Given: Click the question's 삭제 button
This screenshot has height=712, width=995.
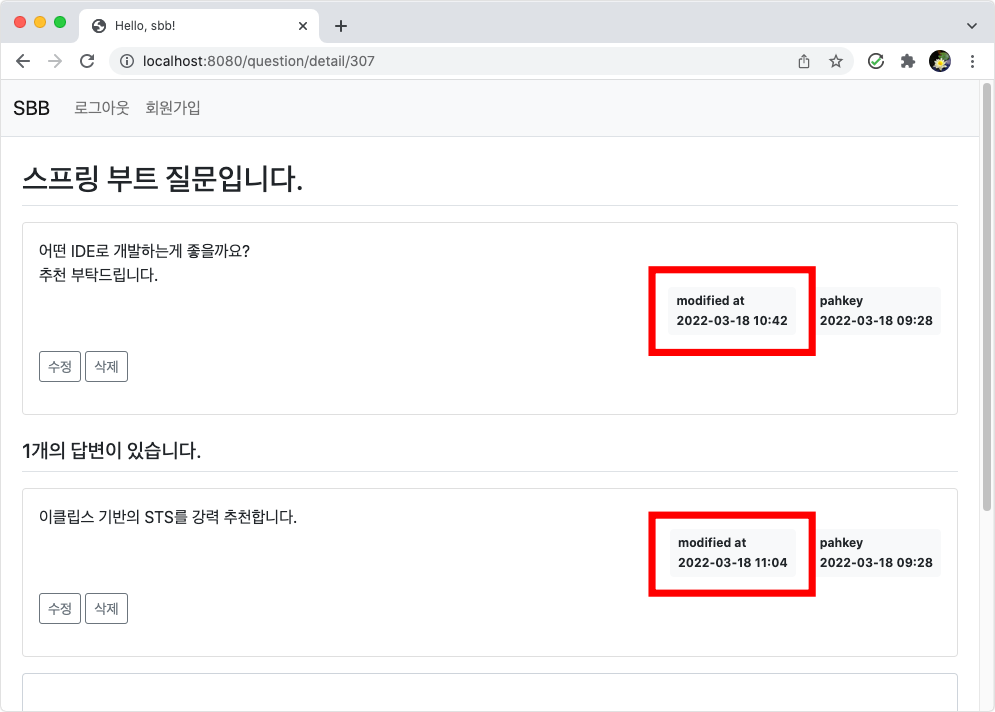Looking at the screenshot, I should click(x=107, y=367).
